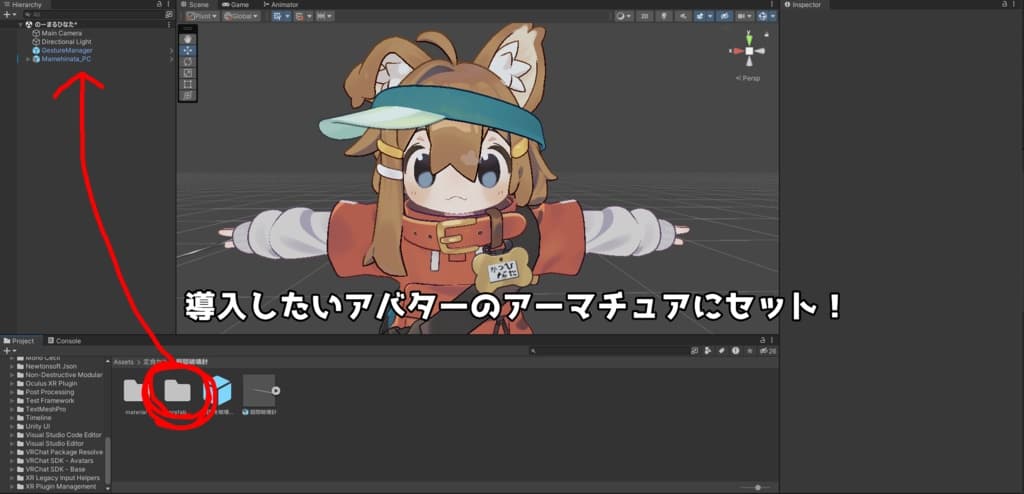
Task: Toggle scene effects (skybox, fog)
Action: (701, 16)
